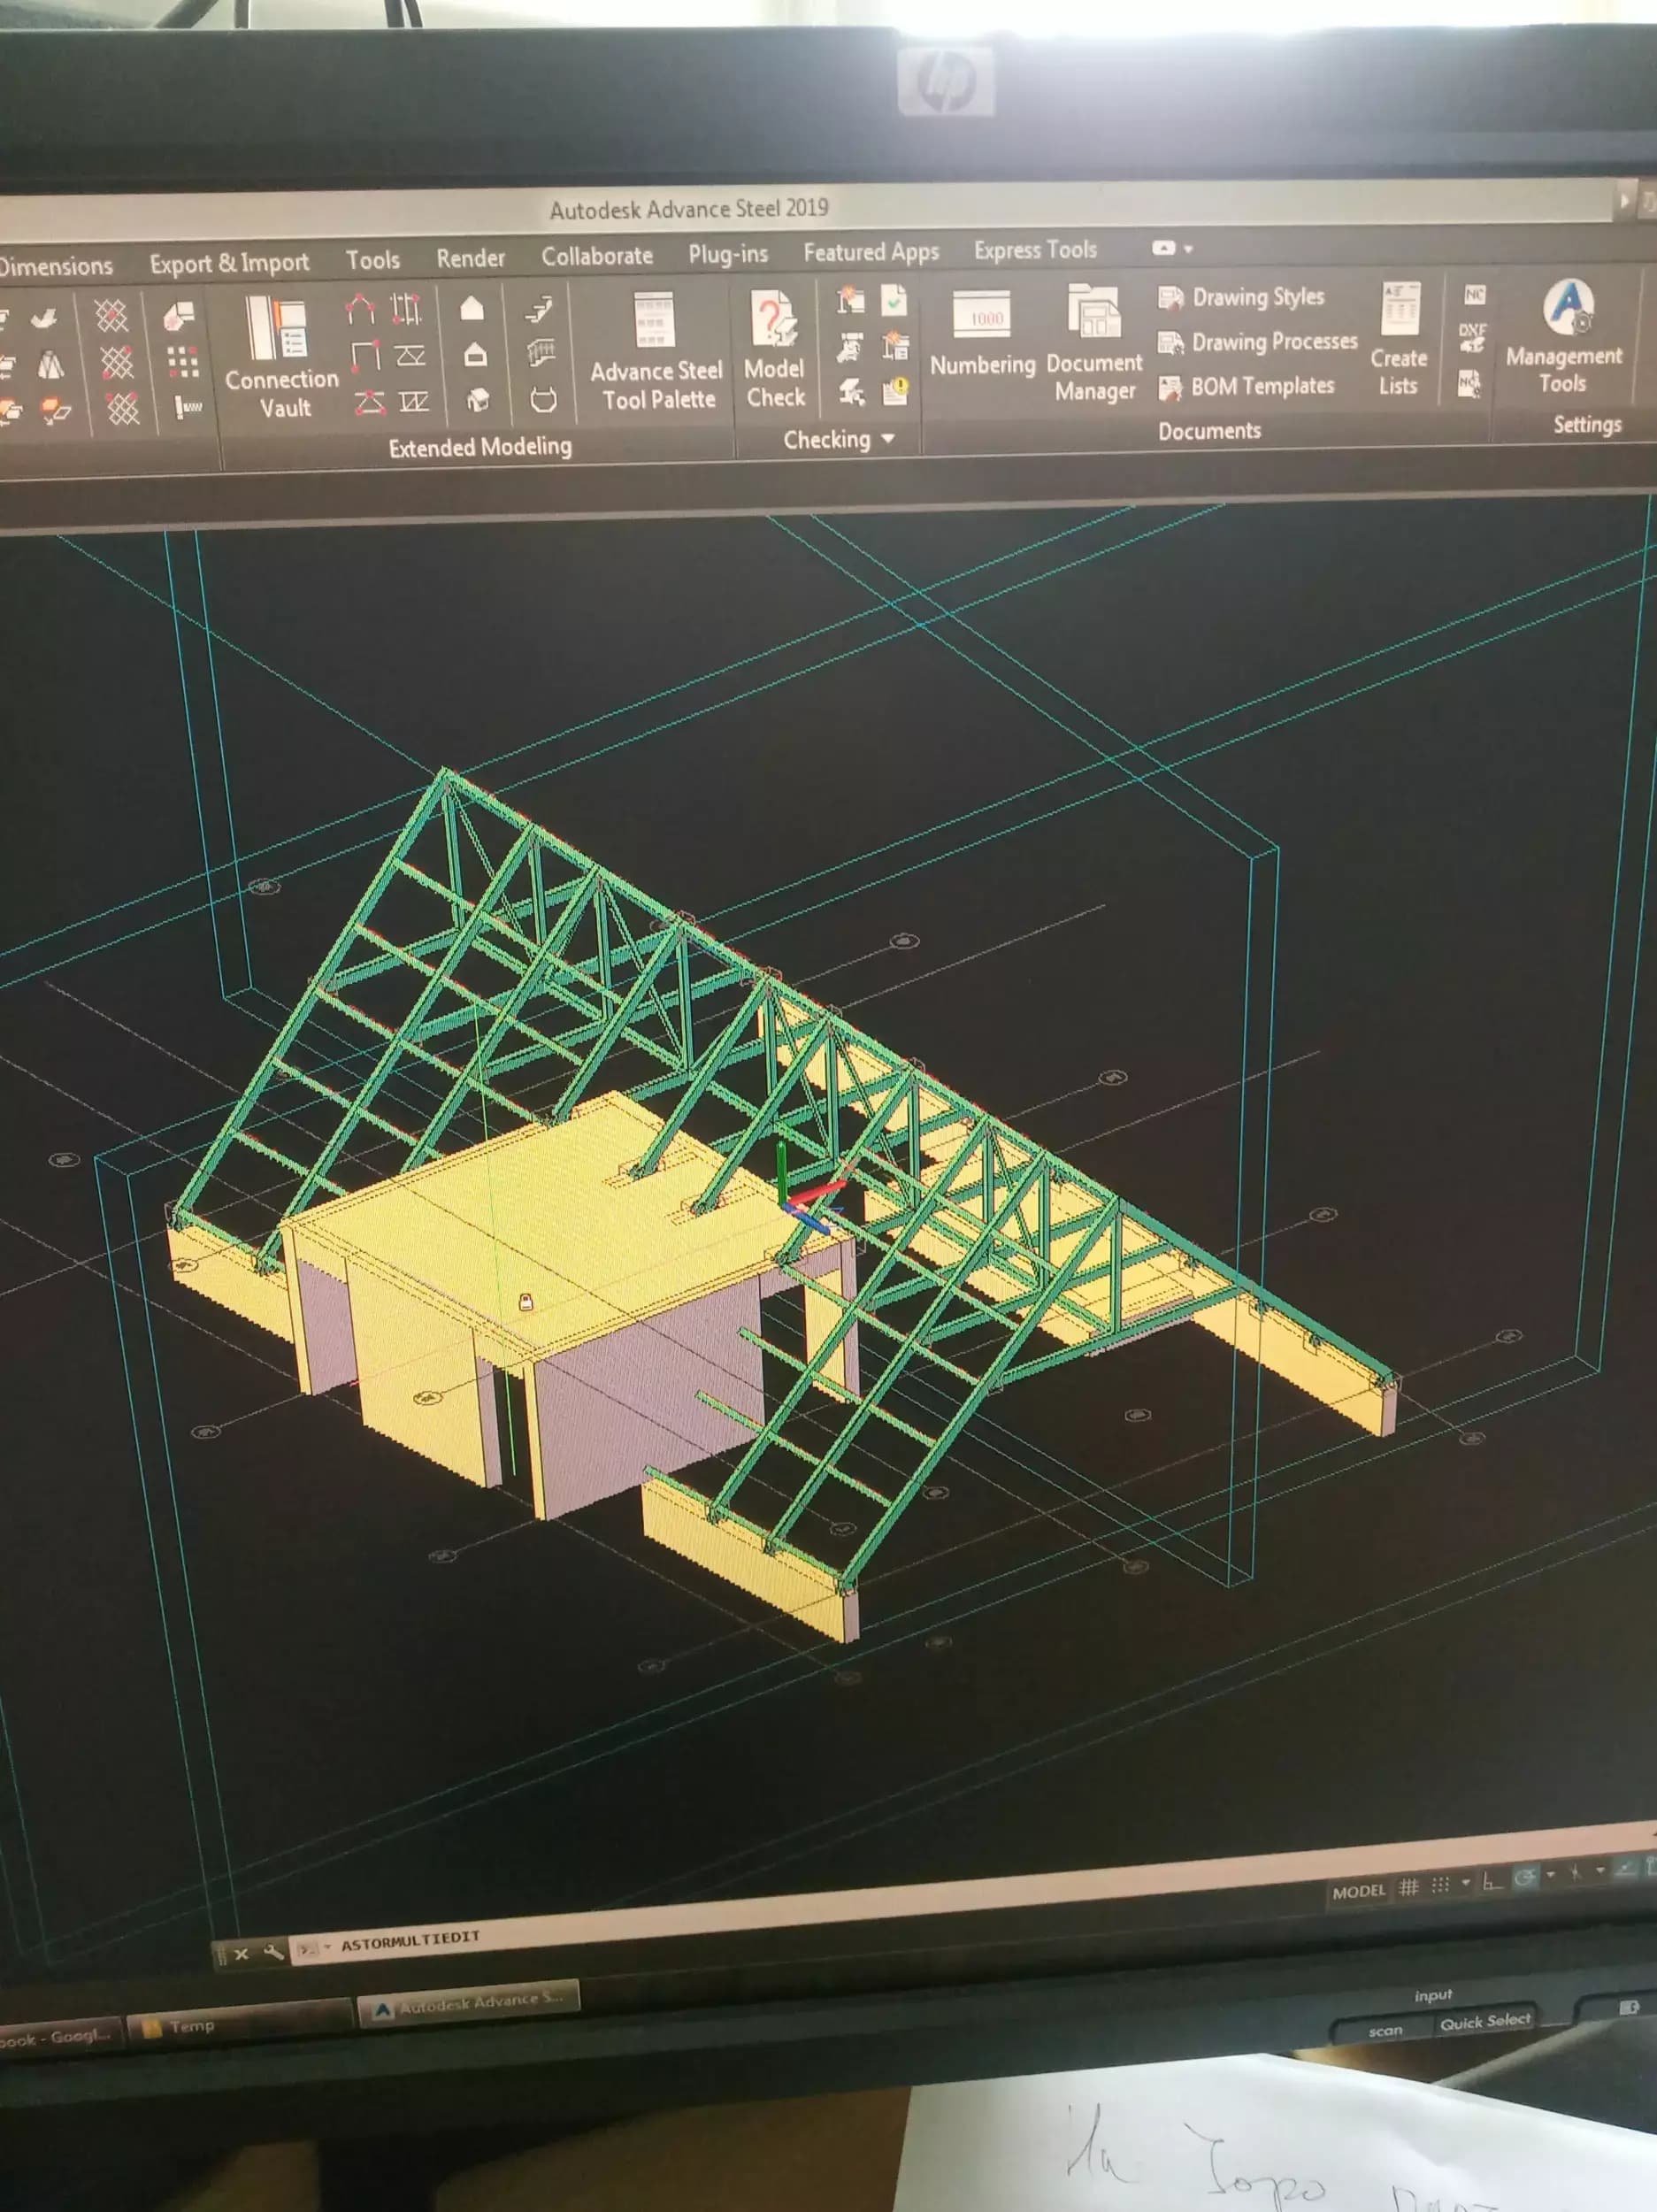Screen dimensions: 1657x2212
Task: Select the portal frame tool icon
Action: coord(360,309)
